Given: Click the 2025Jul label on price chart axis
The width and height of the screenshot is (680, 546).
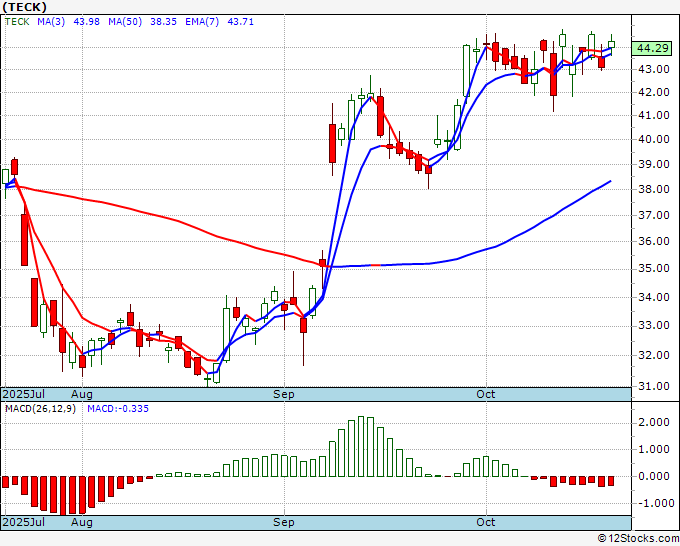Looking at the screenshot, I should (x=24, y=394).
